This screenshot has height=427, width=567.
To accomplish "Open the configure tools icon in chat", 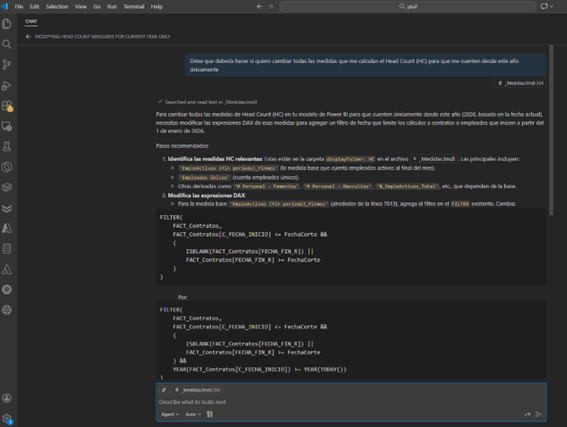I will click(210, 414).
